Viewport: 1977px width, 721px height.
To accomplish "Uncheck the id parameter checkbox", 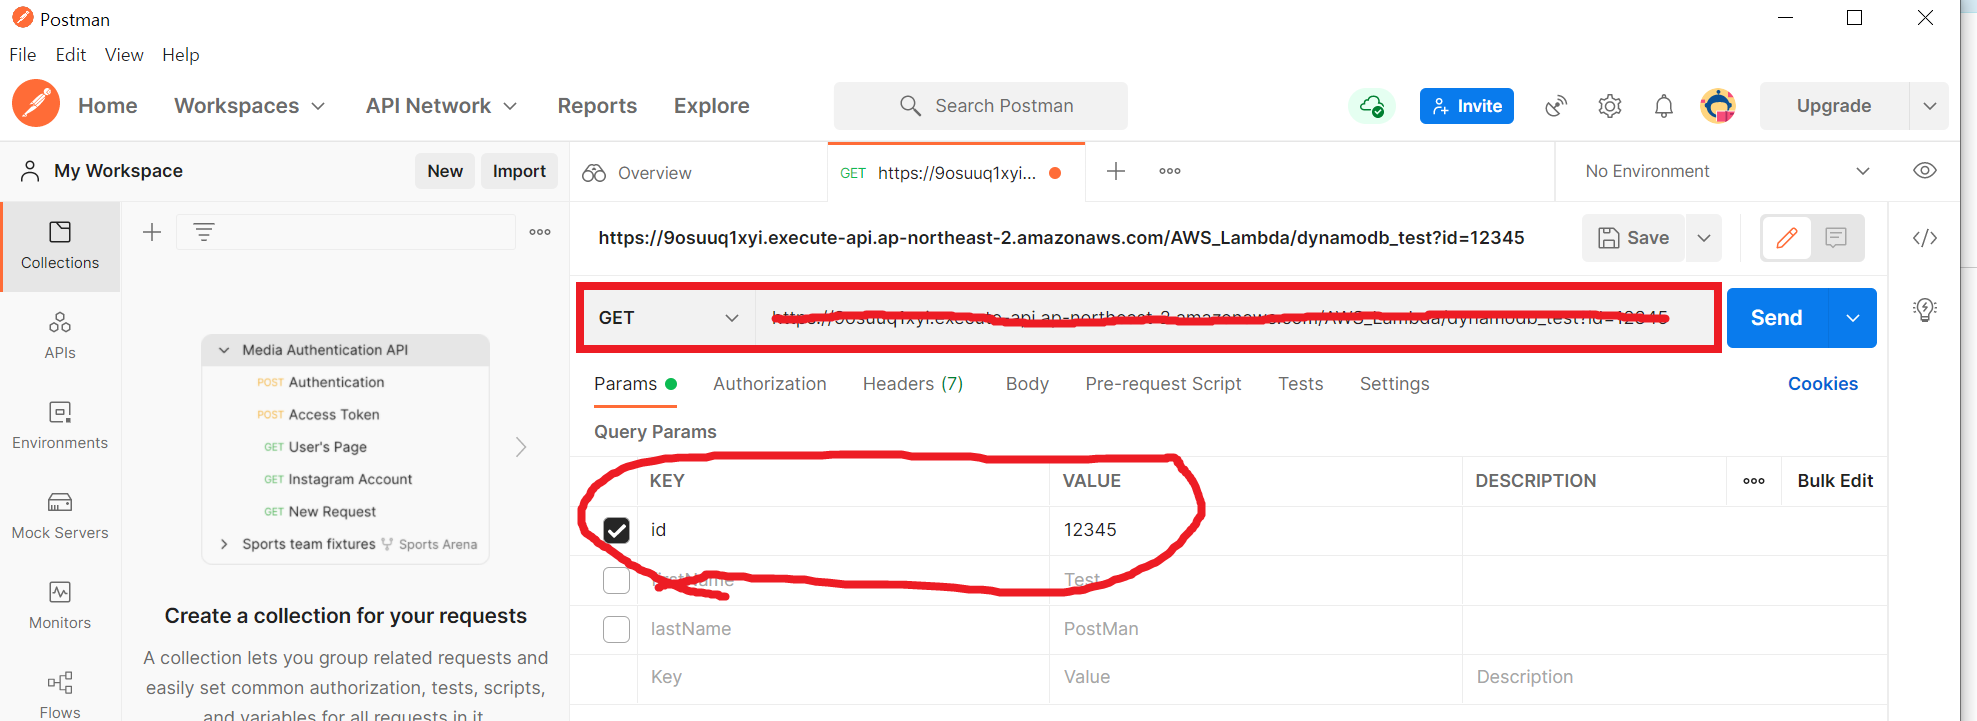I will [617, 530].
